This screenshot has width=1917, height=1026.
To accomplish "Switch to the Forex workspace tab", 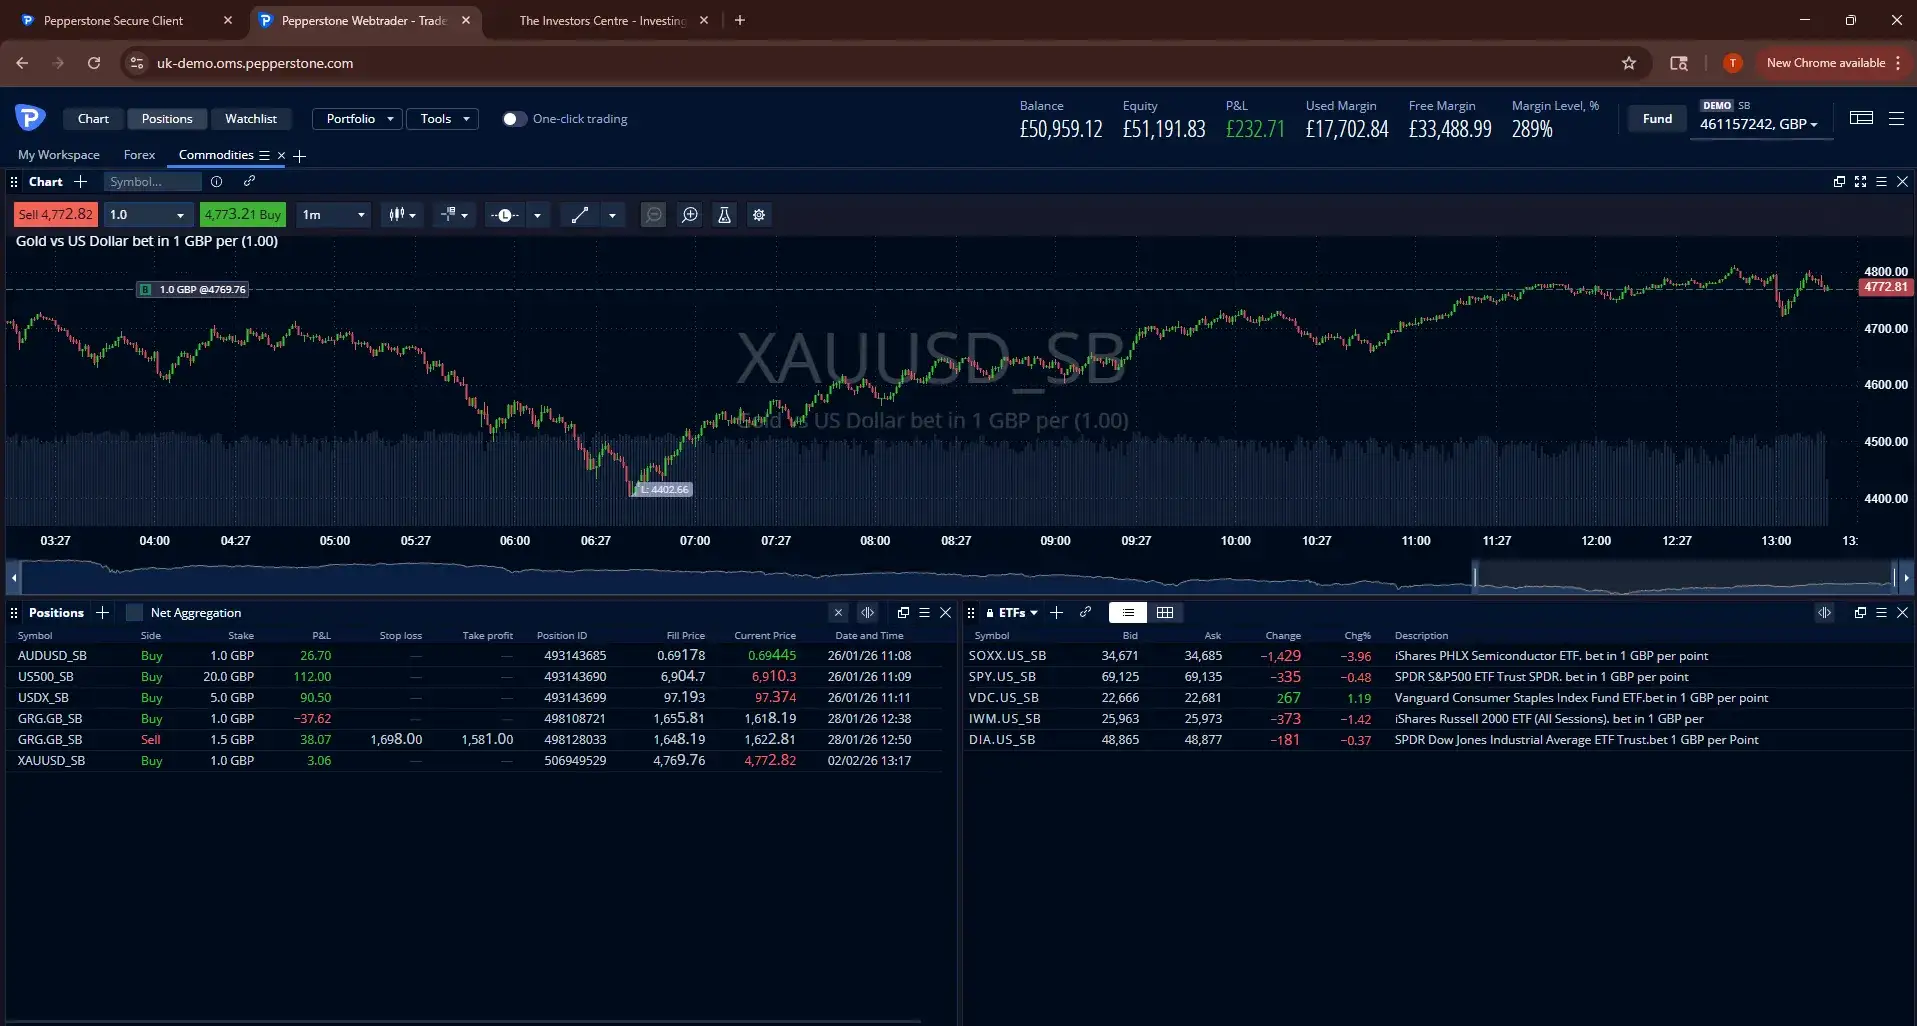I will 139,155.
